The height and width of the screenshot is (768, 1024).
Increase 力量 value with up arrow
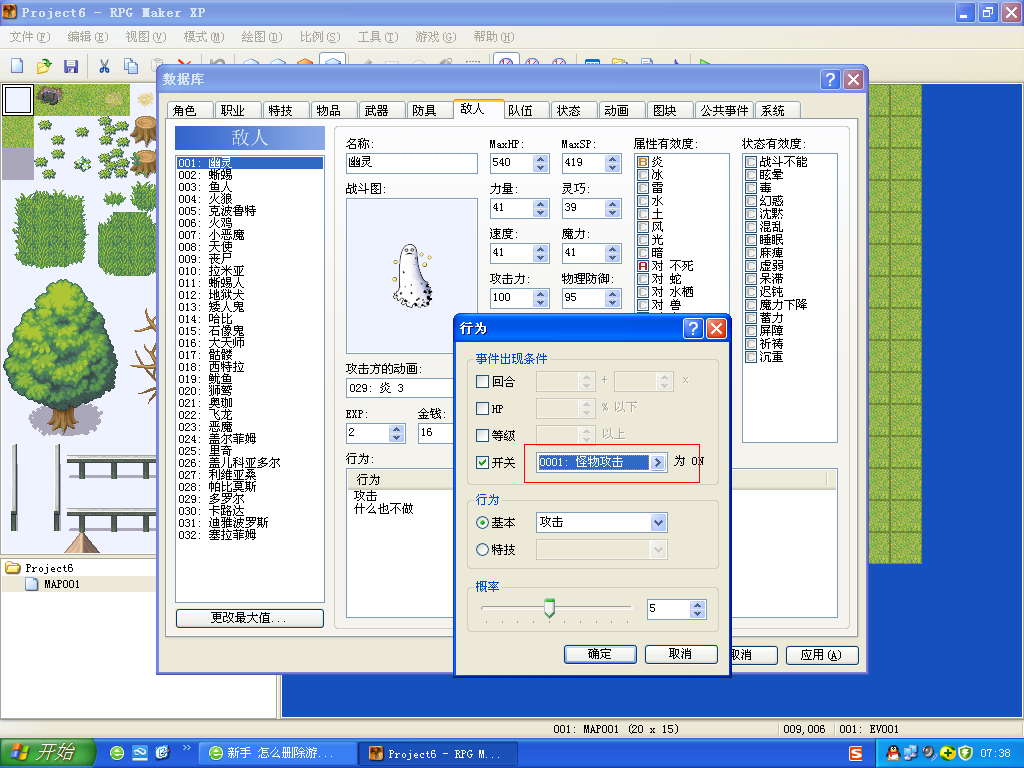(540, 204)
